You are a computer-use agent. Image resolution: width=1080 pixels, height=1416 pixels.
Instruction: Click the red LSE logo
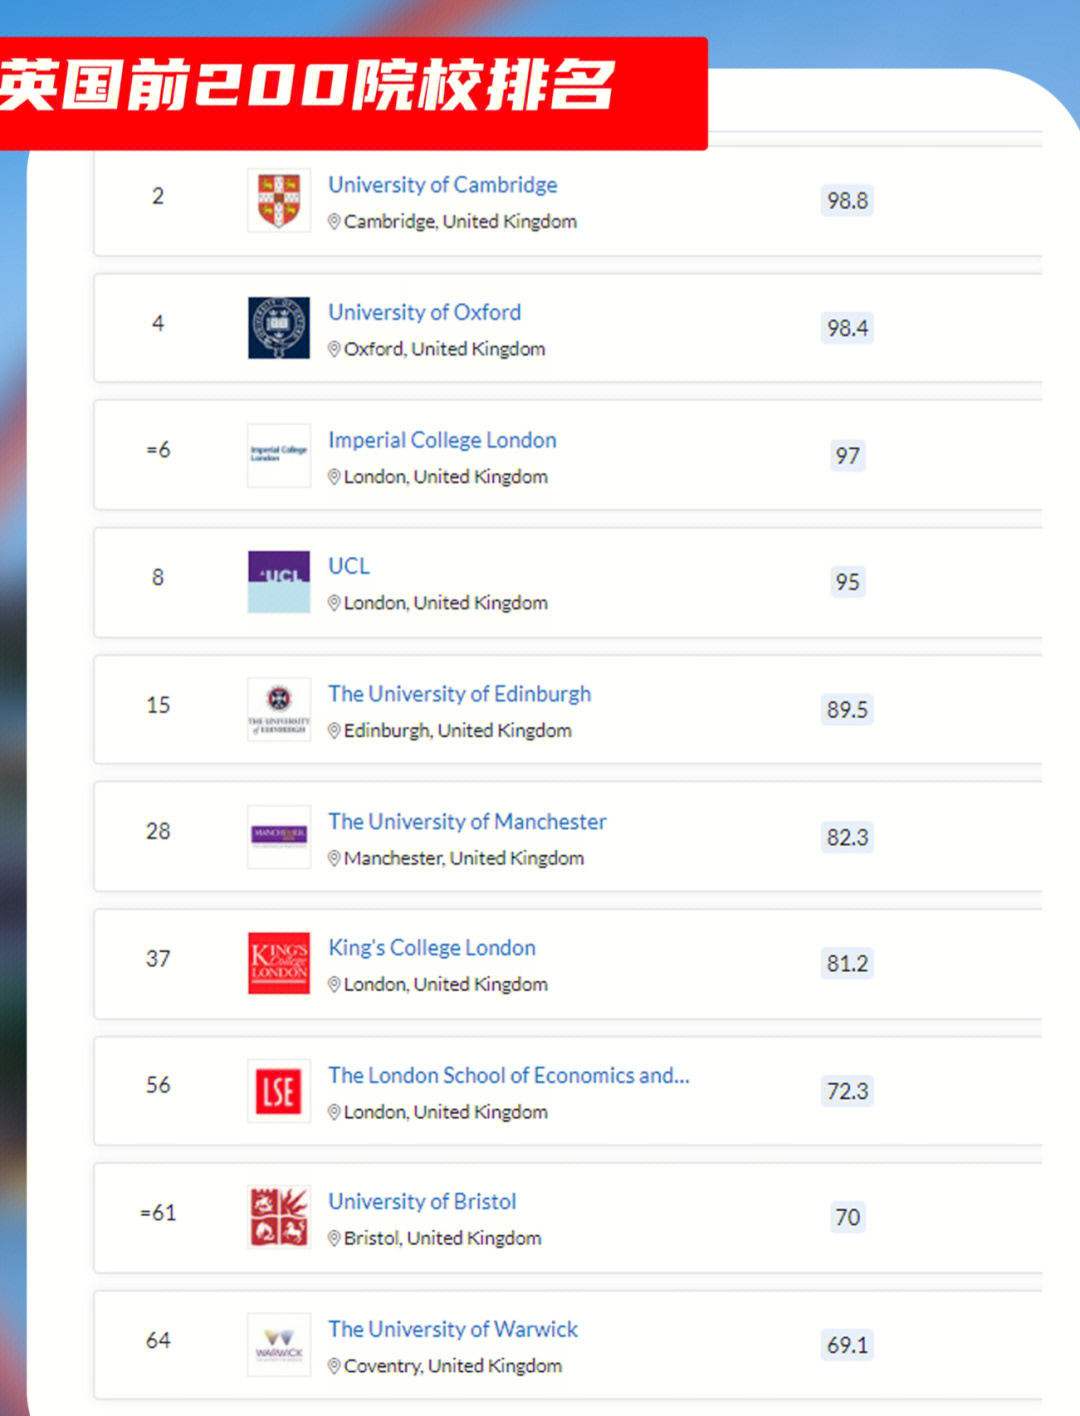279,1091
